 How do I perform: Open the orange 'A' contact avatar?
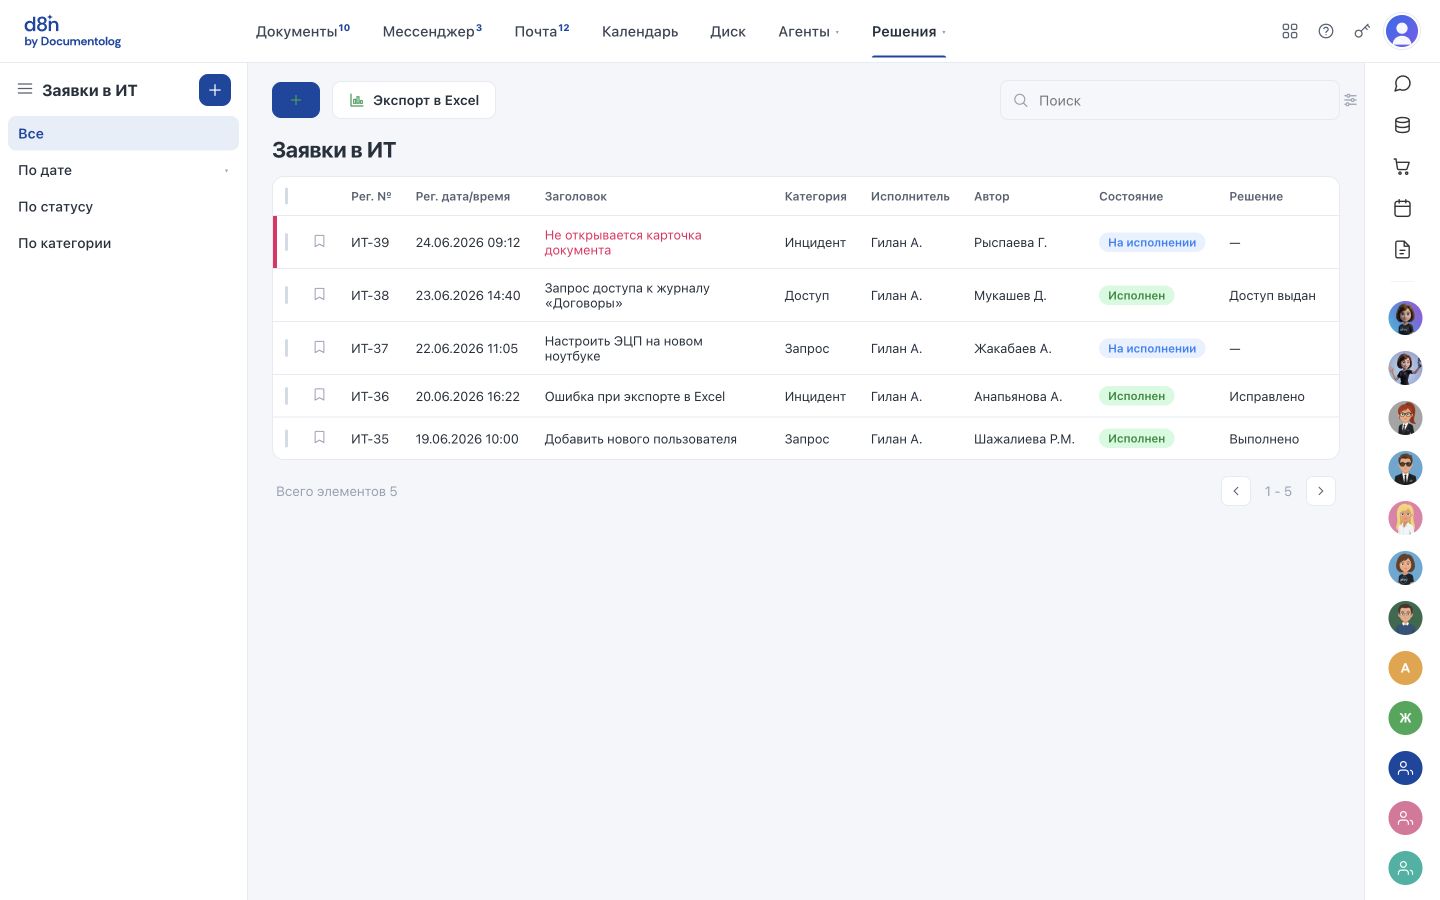(1405, 668)
